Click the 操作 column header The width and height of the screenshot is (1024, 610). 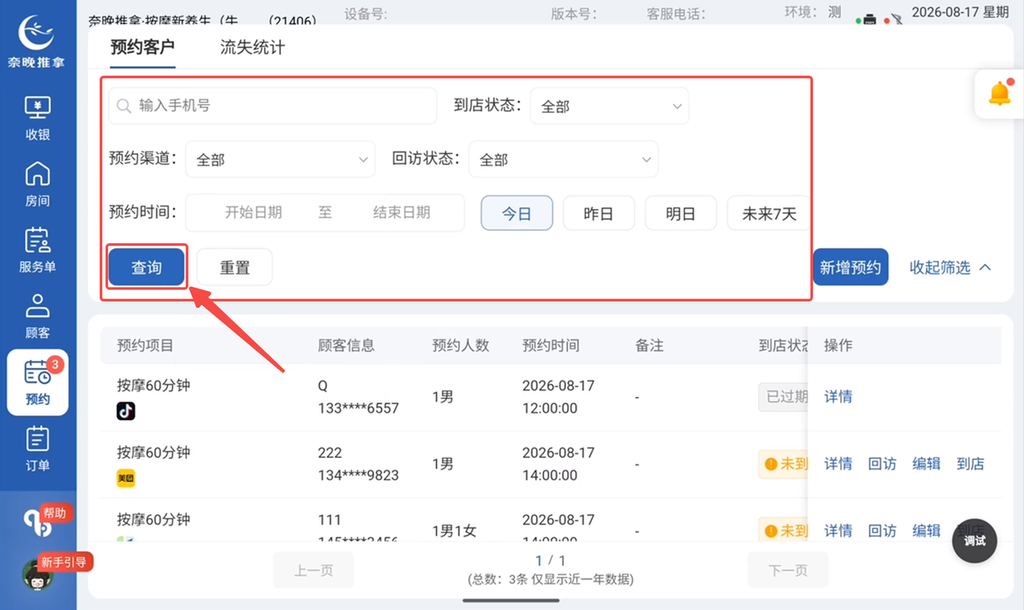click(838, 345)
